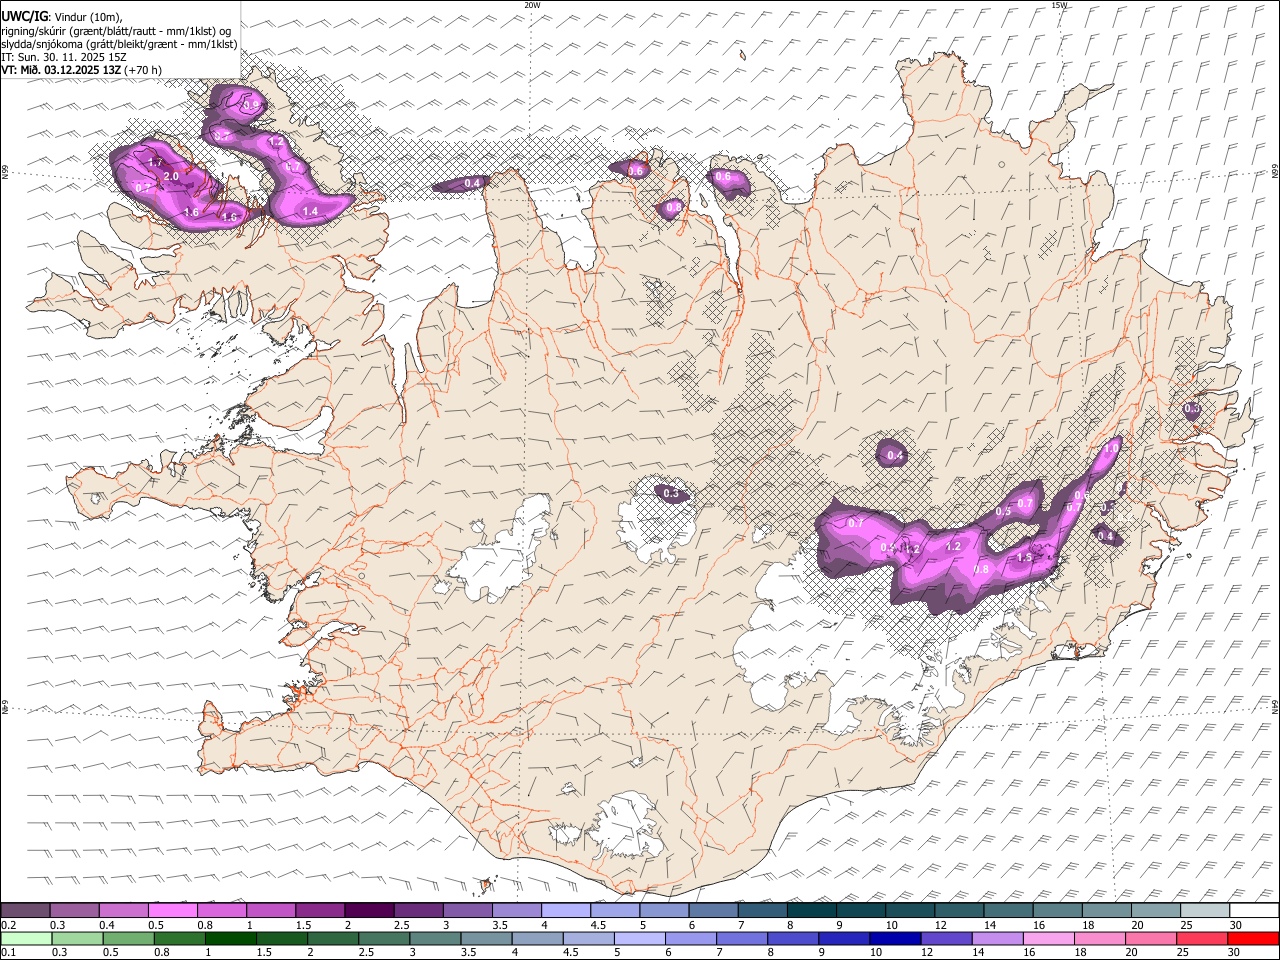The image size is (1280, 960).
Task: Select the '0.1' label in the bottom legend row
Action: [x=7, y=952]
